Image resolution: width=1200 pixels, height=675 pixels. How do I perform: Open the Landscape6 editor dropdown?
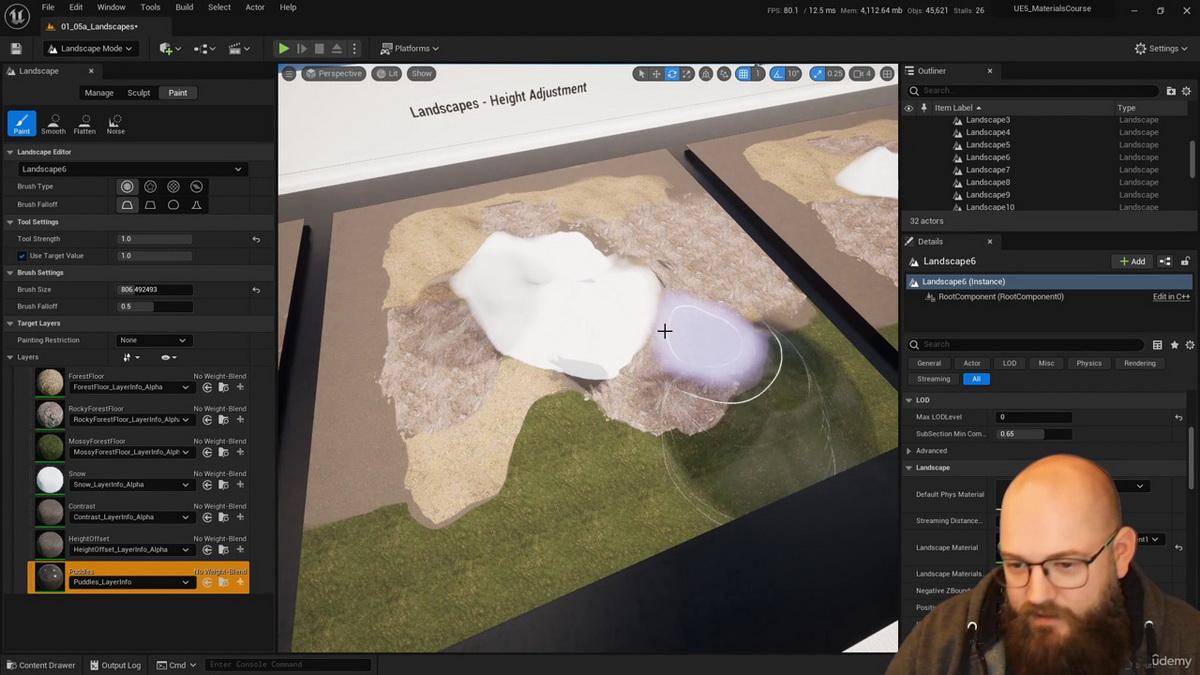click(132, 169)
